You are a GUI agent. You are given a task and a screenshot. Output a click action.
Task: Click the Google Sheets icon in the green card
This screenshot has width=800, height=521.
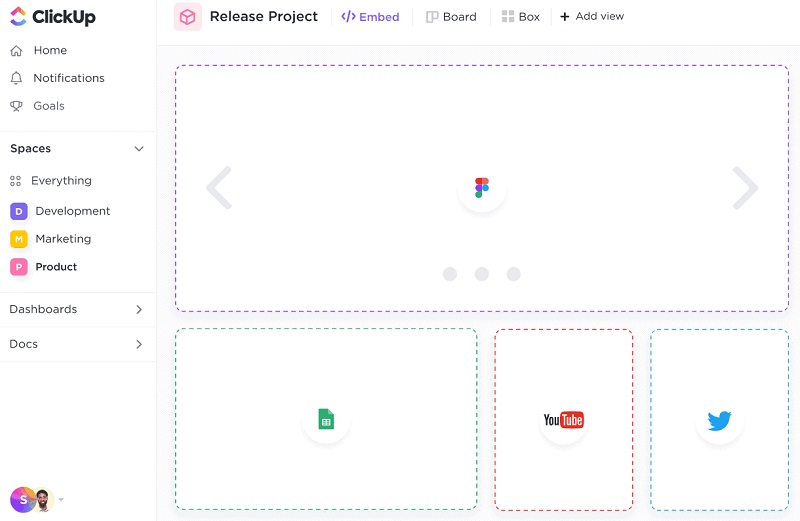point(326,419)
